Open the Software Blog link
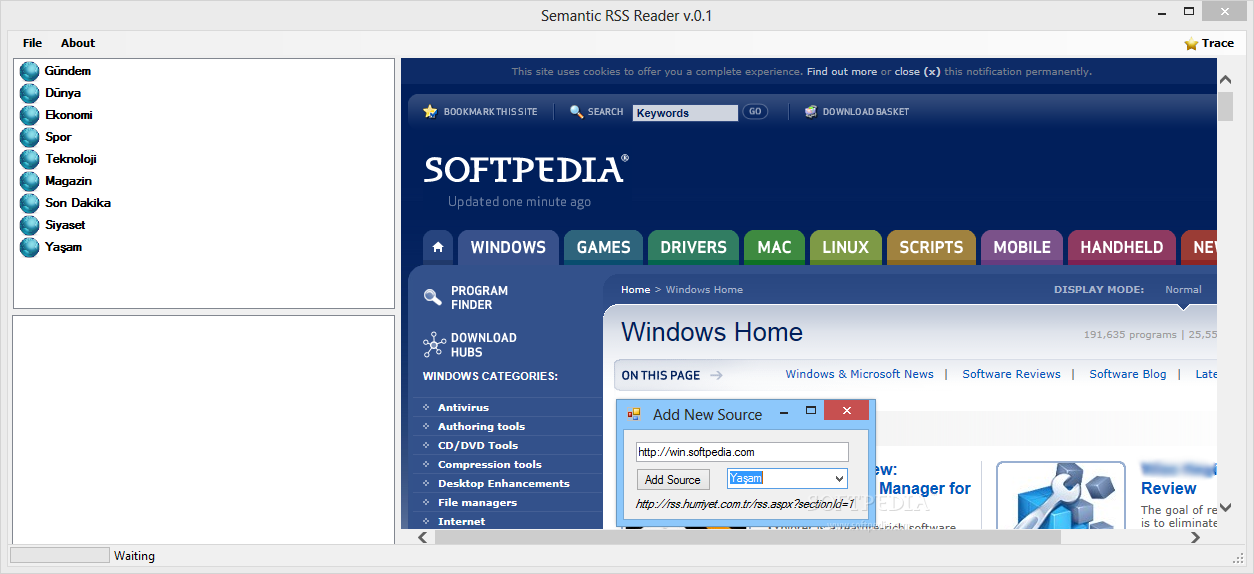This screenshot has width=1254, height=574. (1127, 374)
